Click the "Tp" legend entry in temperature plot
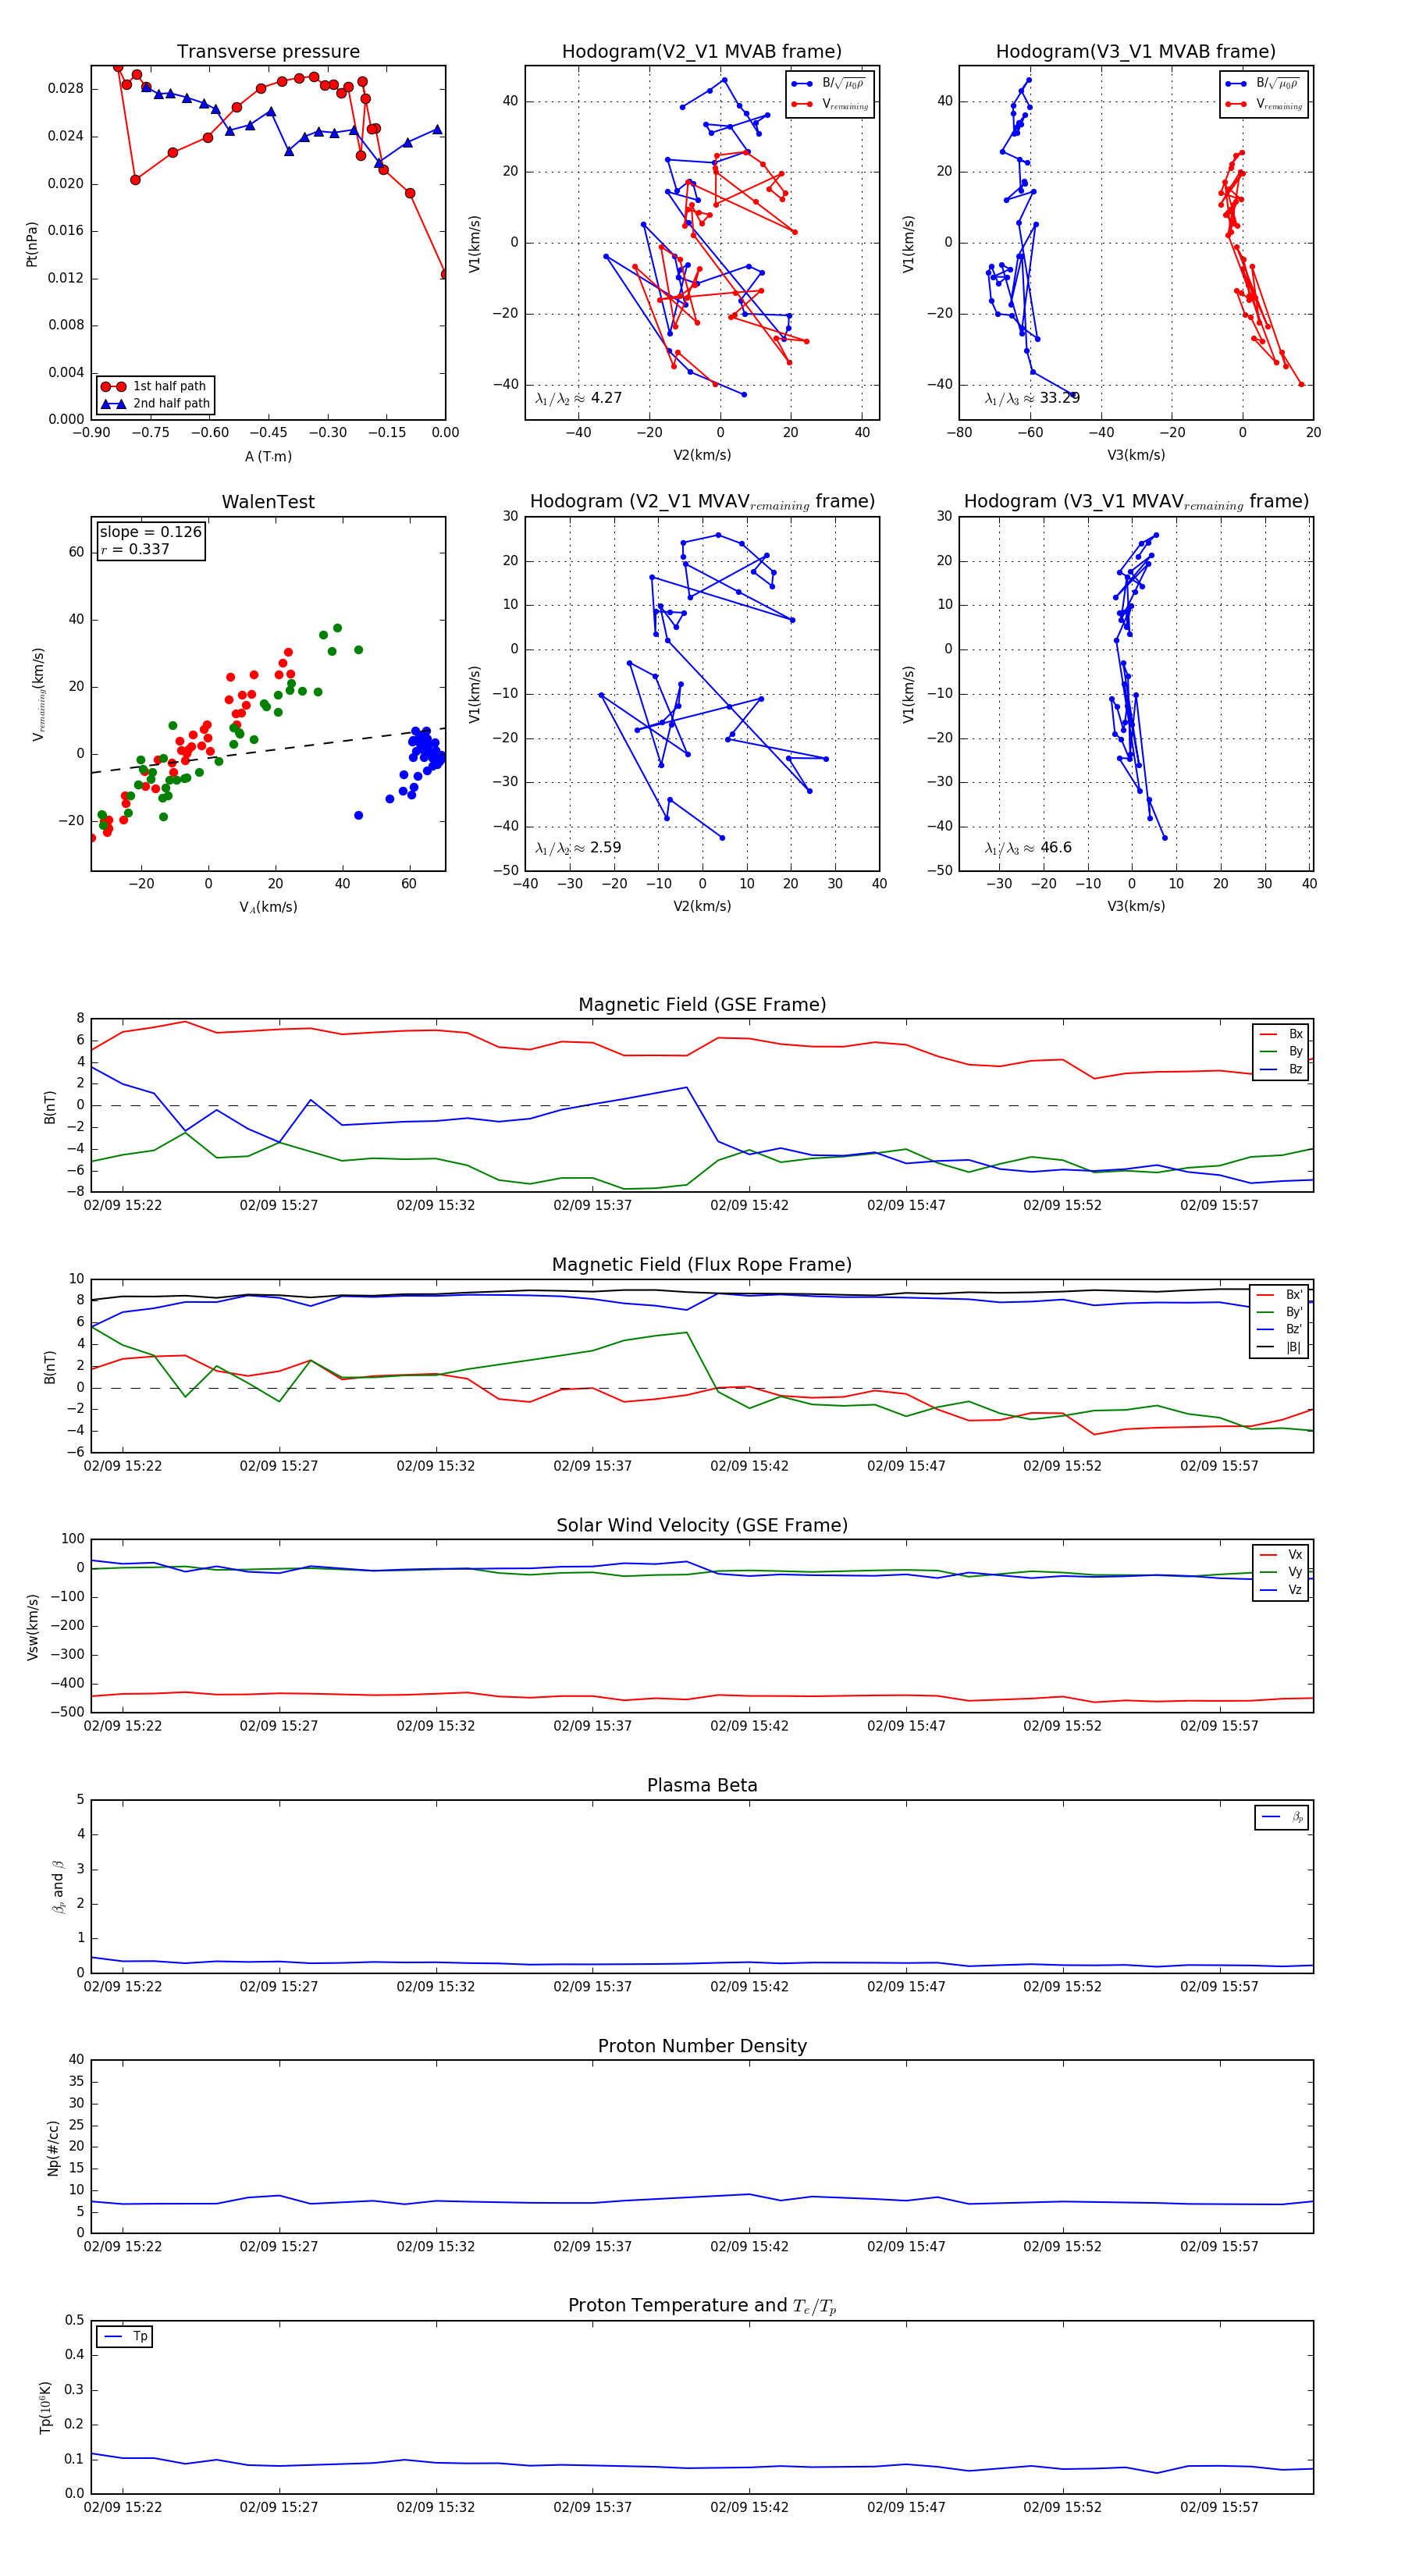This screenshot has height=2576, width=1405. [125, 2337]
